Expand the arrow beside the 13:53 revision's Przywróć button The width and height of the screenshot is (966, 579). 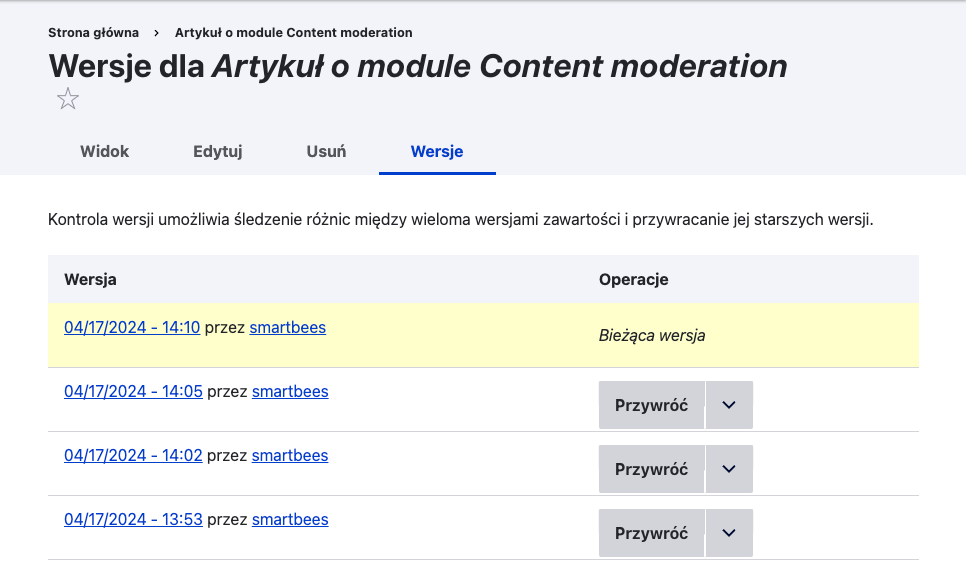pyautogui.click(x=729, y=532)
